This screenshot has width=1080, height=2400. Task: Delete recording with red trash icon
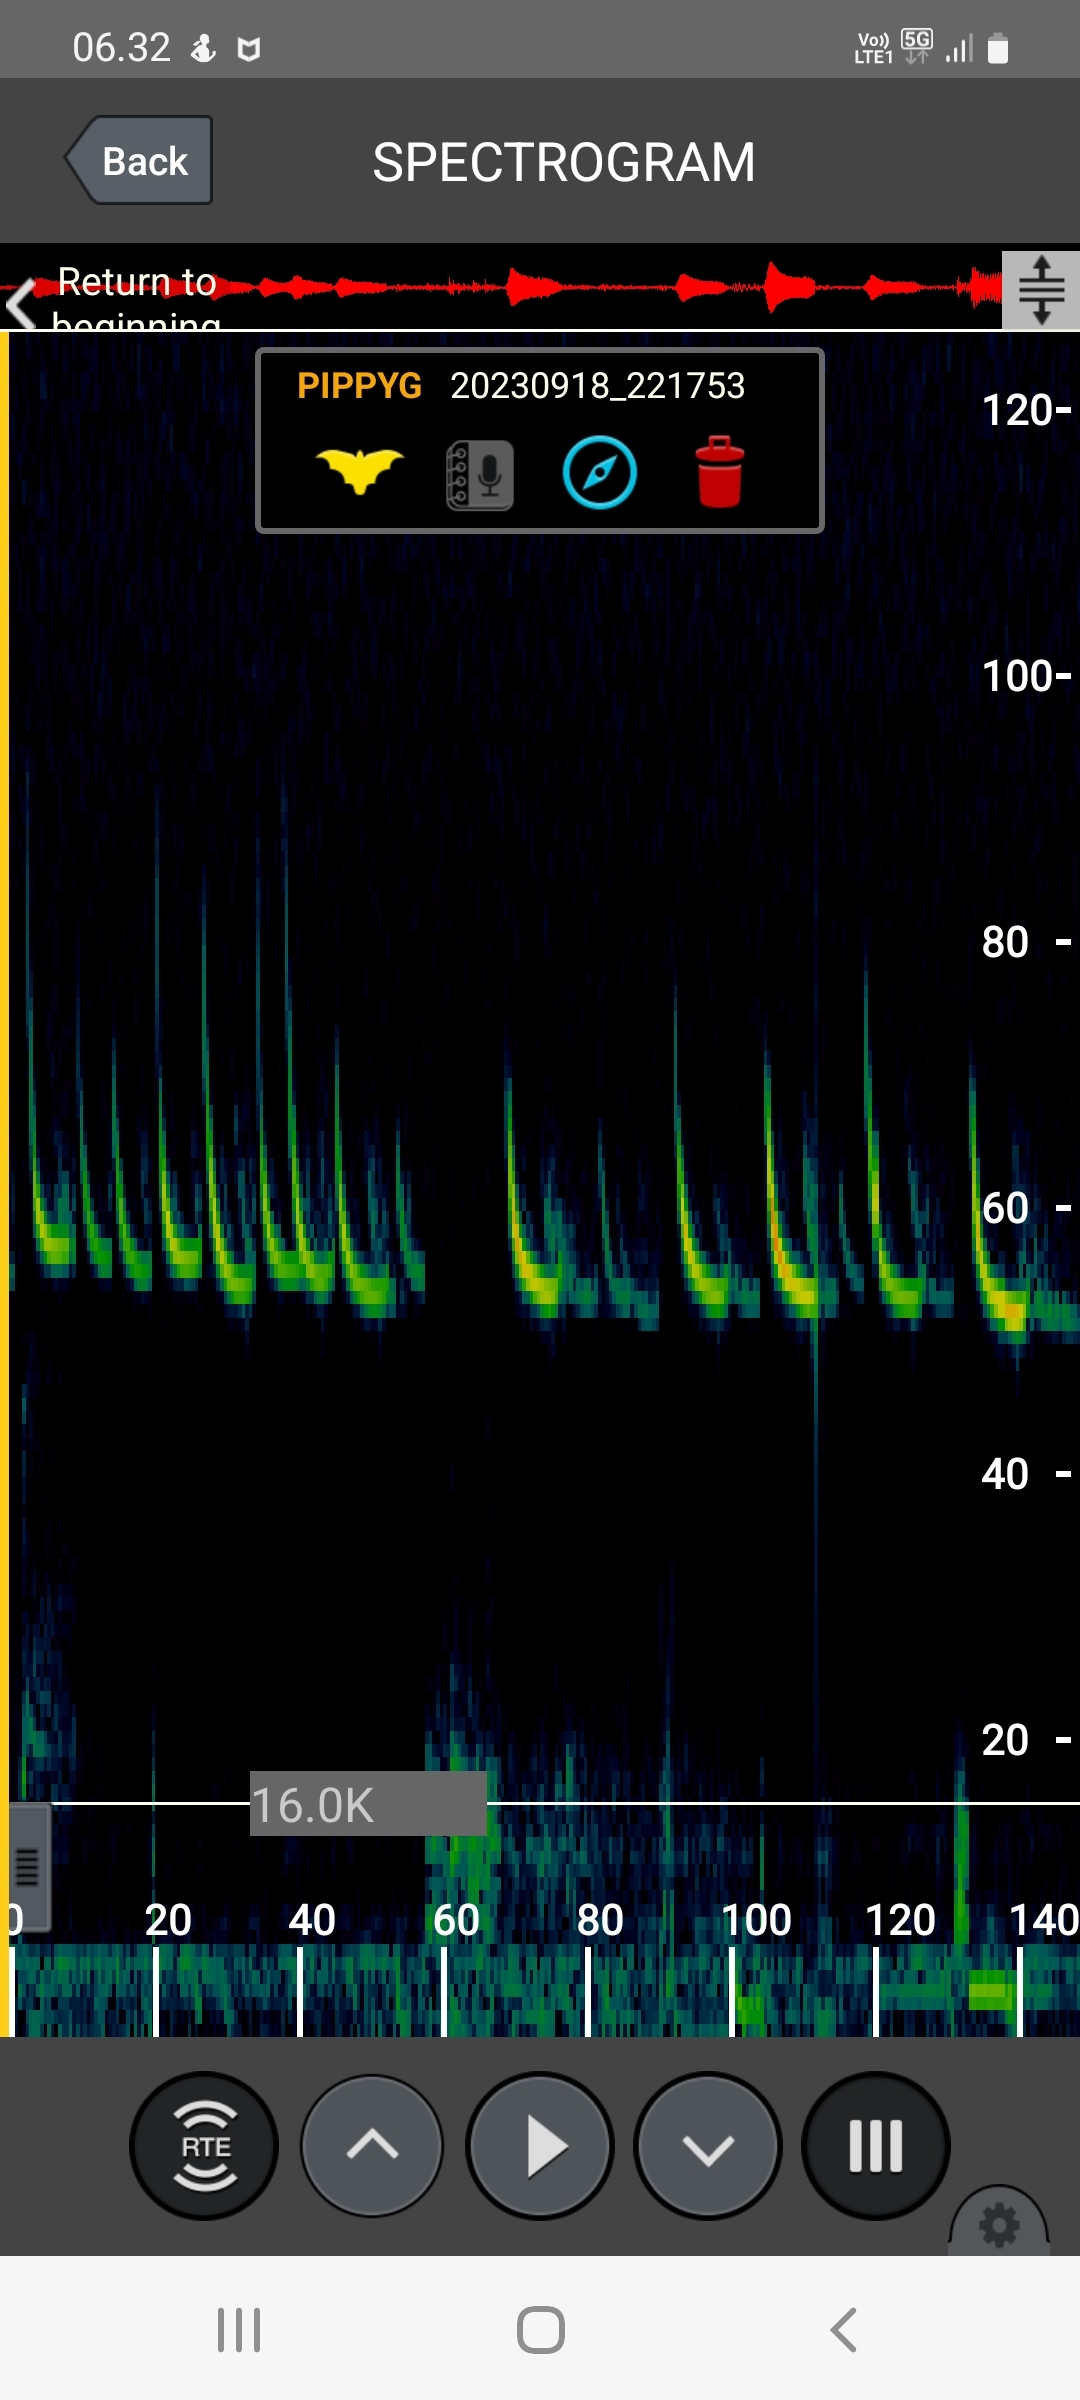tap(719, 472)
